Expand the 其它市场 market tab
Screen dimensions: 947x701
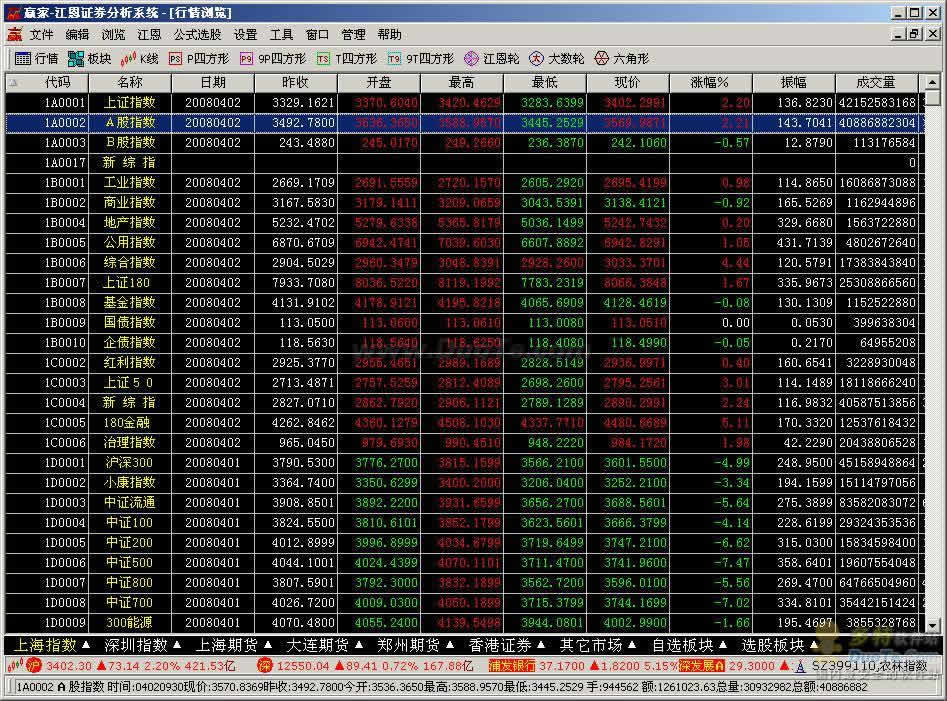tap(598, 645)
